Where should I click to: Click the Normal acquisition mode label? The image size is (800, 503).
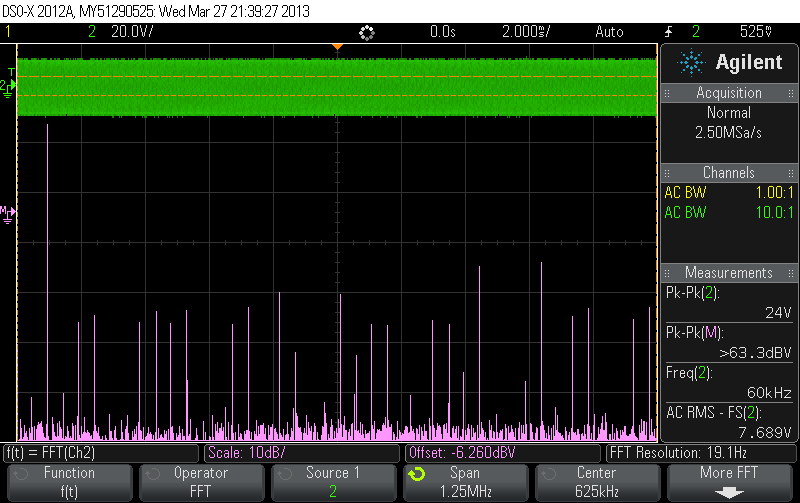[x=729, y=113]
